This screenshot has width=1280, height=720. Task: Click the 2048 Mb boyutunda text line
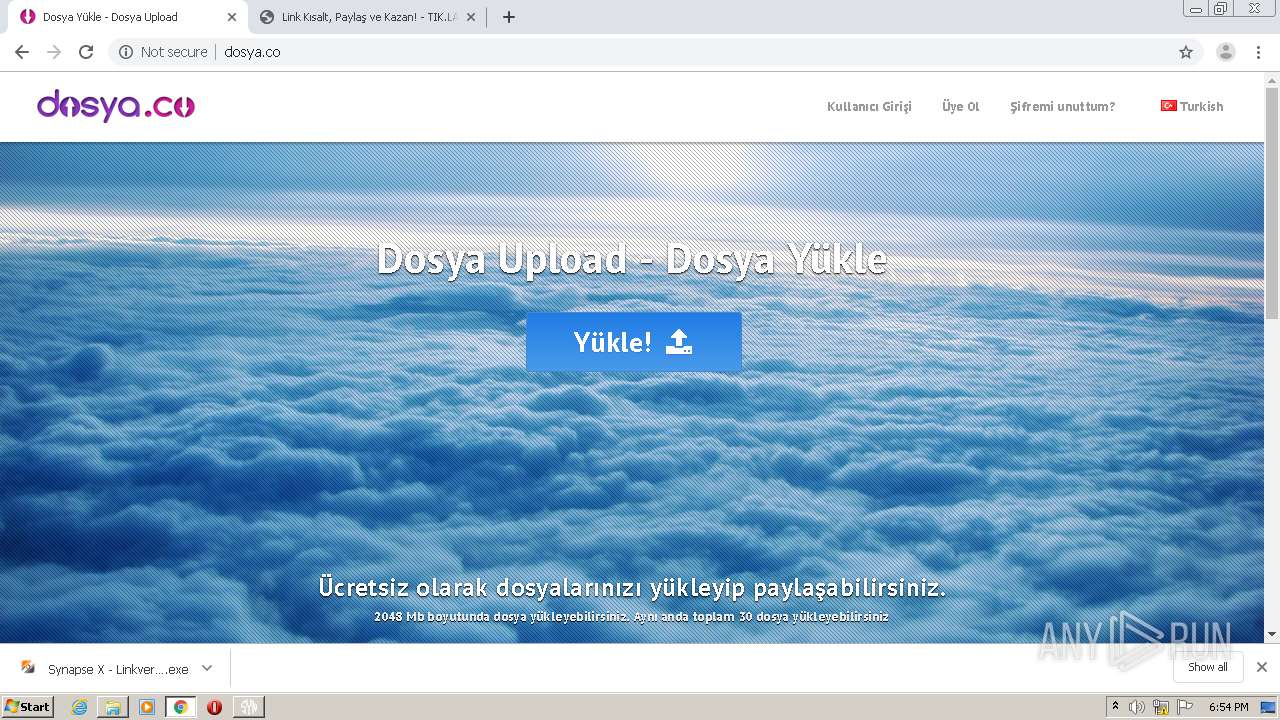pyautogui.click(x=631, y=616)
